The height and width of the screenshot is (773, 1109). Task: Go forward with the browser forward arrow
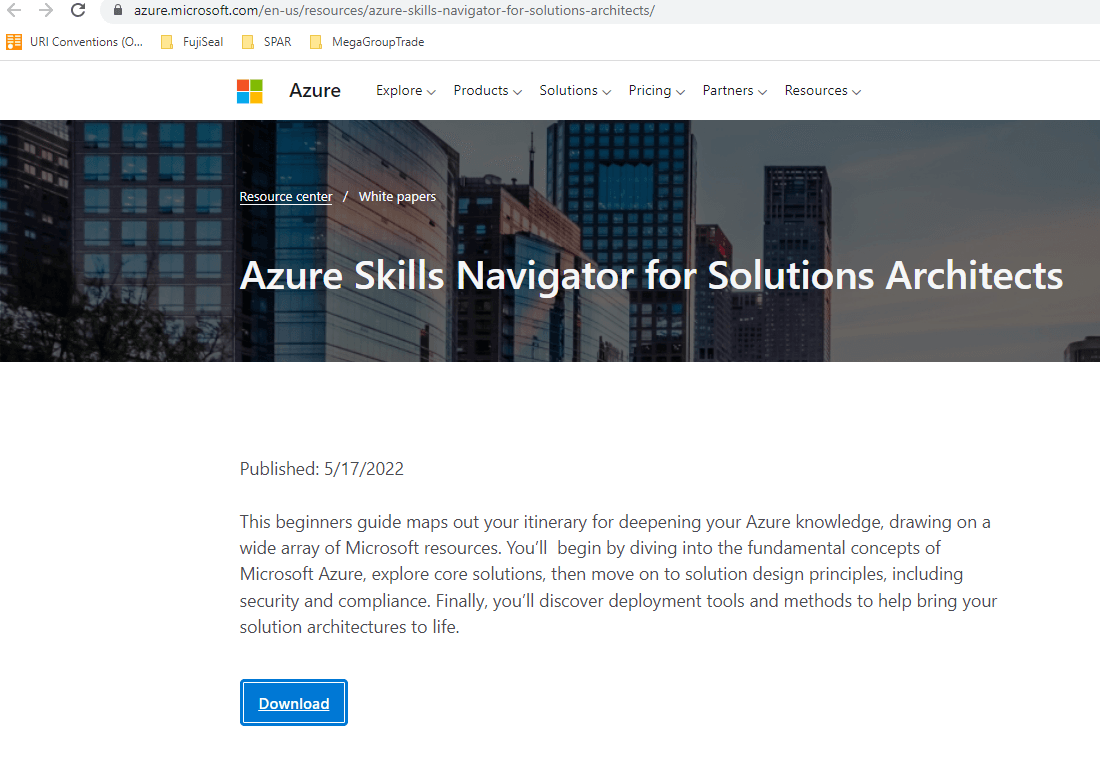46,10
